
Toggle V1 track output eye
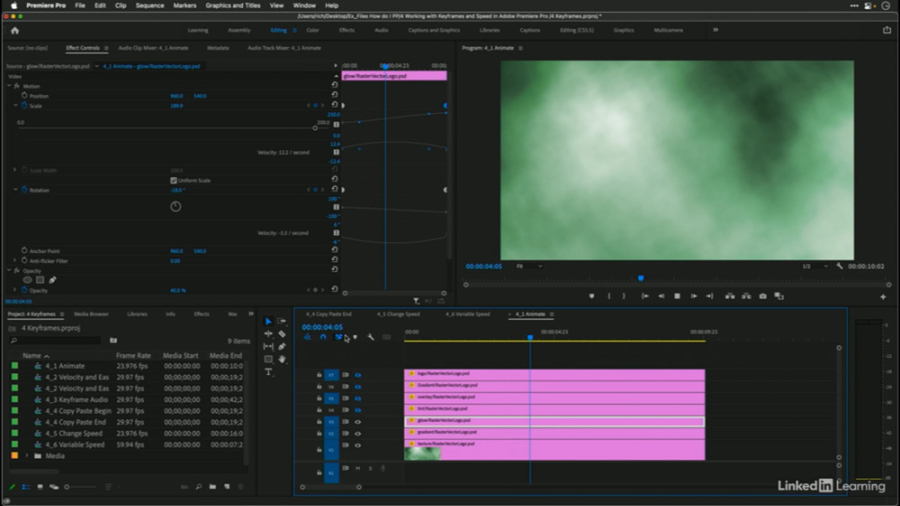[358, 445]
